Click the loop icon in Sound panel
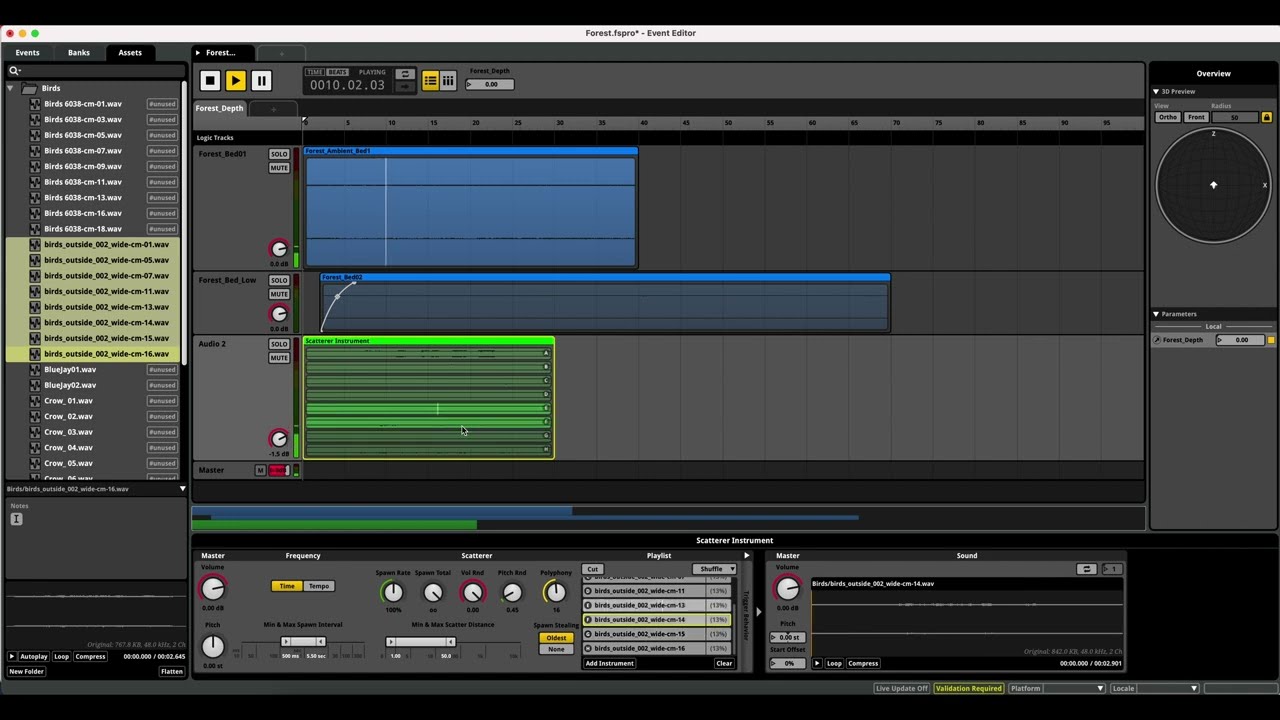This screenshot has height=720, width=1280. click(x=1086, y=569)
